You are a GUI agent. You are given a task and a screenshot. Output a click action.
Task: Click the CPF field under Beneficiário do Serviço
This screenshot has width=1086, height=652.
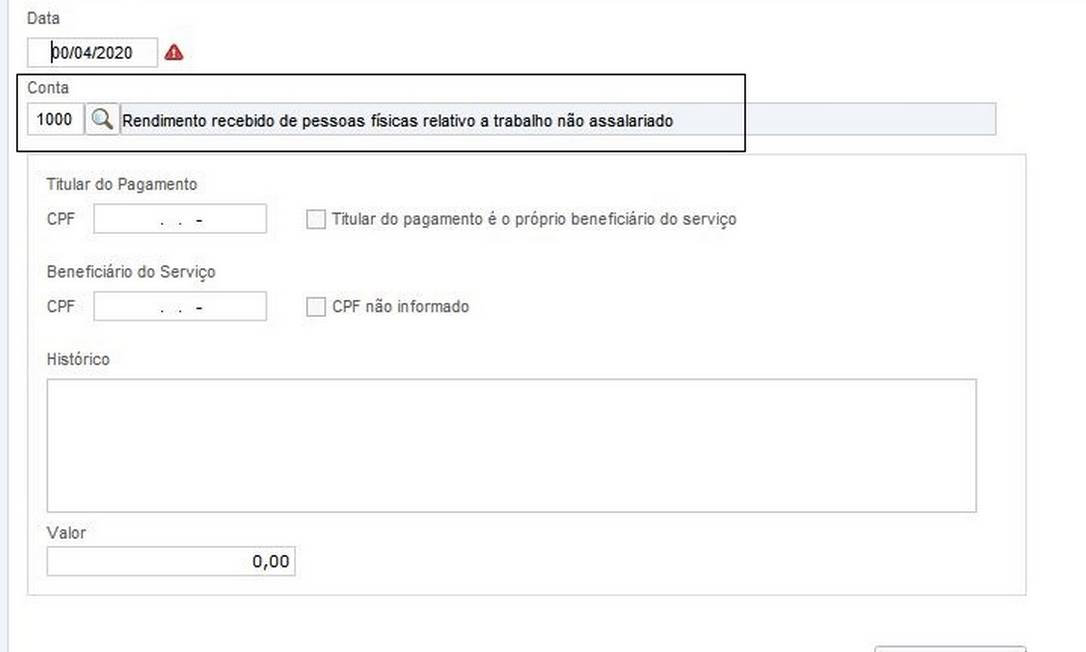tap(180, 307)
